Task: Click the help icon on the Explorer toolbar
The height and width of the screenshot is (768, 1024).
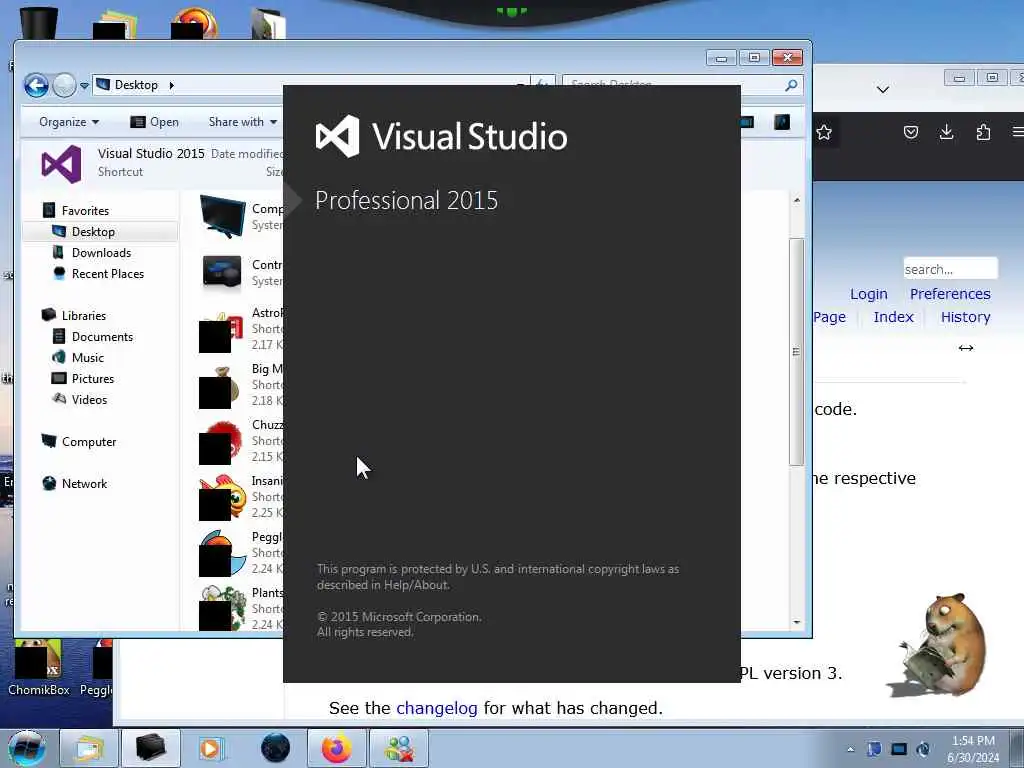Action: click(782, 122)
